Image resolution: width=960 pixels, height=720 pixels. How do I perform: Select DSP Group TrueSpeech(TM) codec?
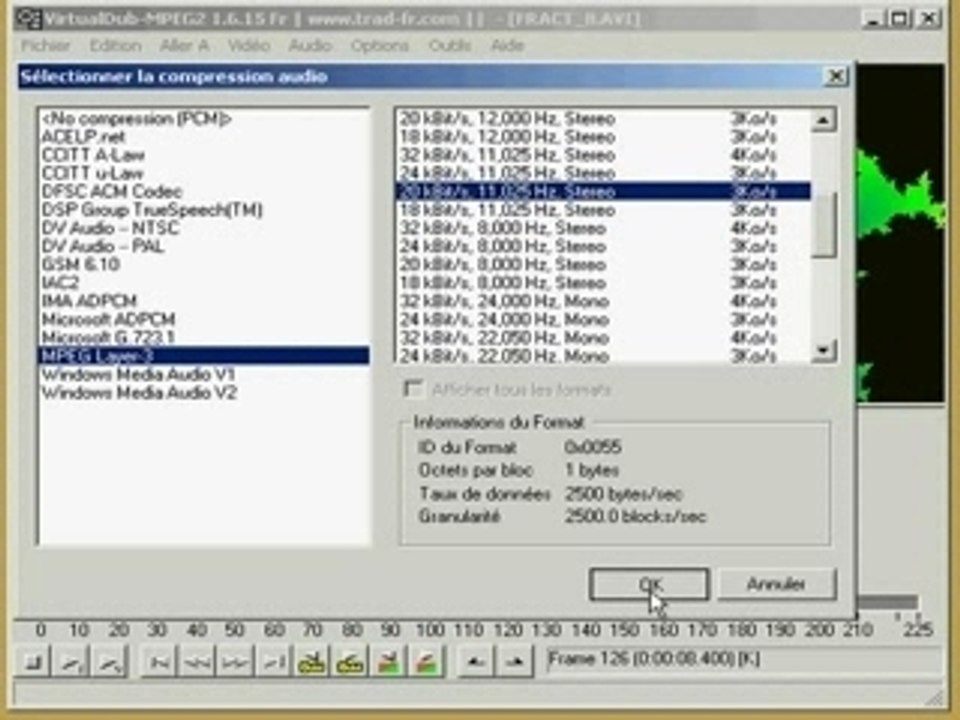click(x=204, y=210)
